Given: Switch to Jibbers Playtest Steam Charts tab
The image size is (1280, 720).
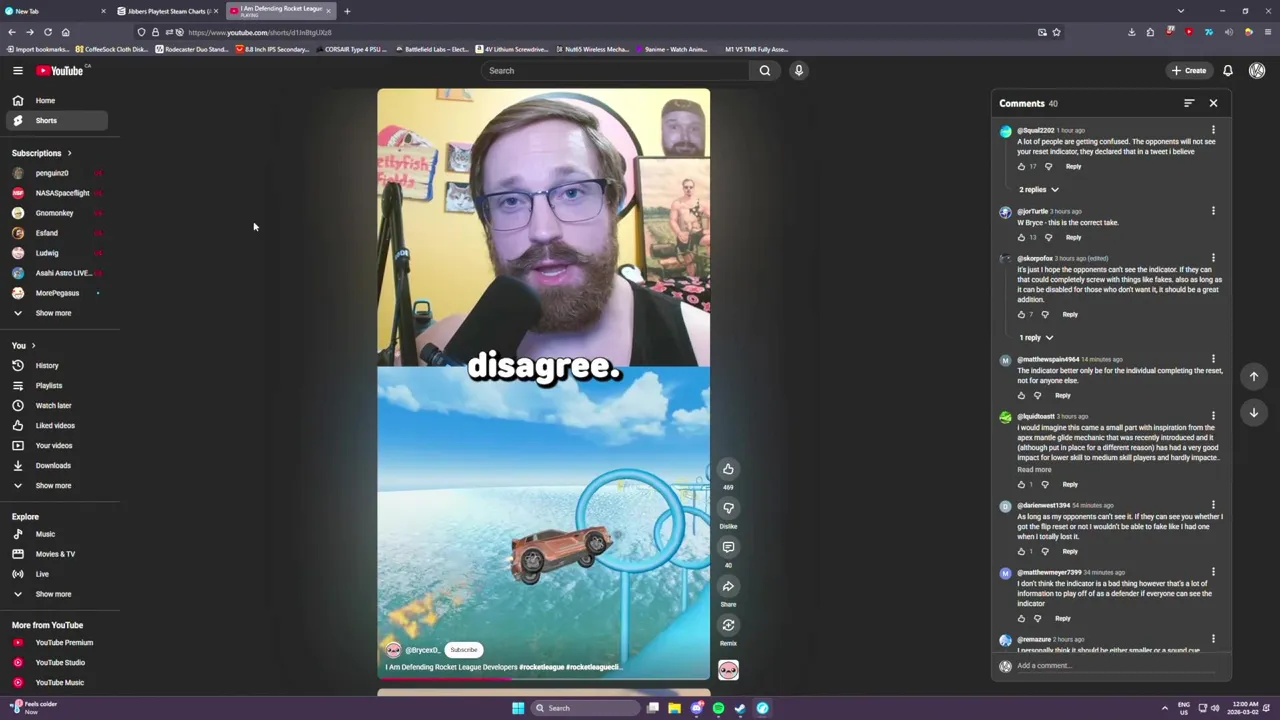Looking at the screenshot, I should point(165,11).
